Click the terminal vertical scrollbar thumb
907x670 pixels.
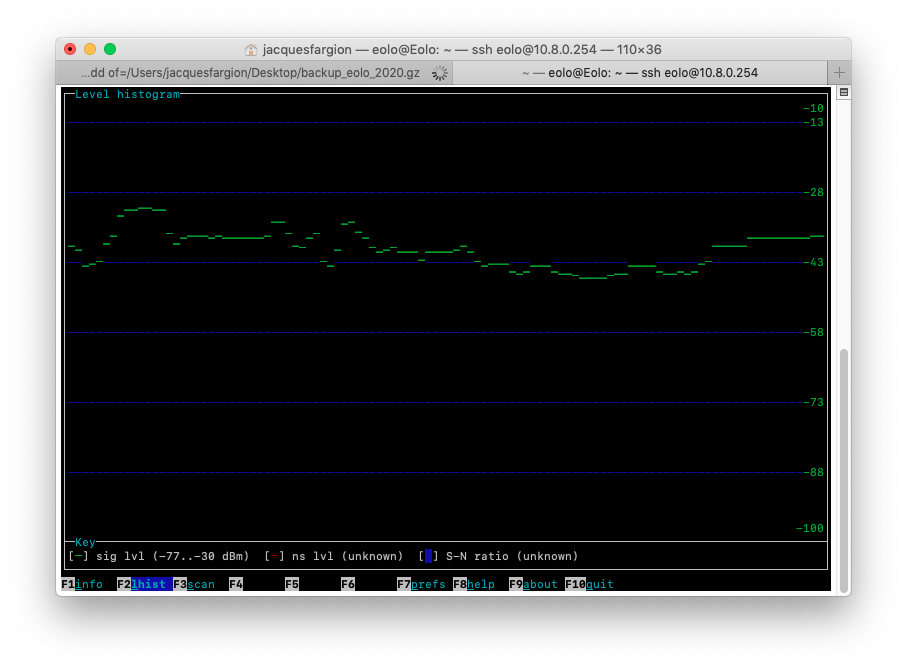pos(844,470)
